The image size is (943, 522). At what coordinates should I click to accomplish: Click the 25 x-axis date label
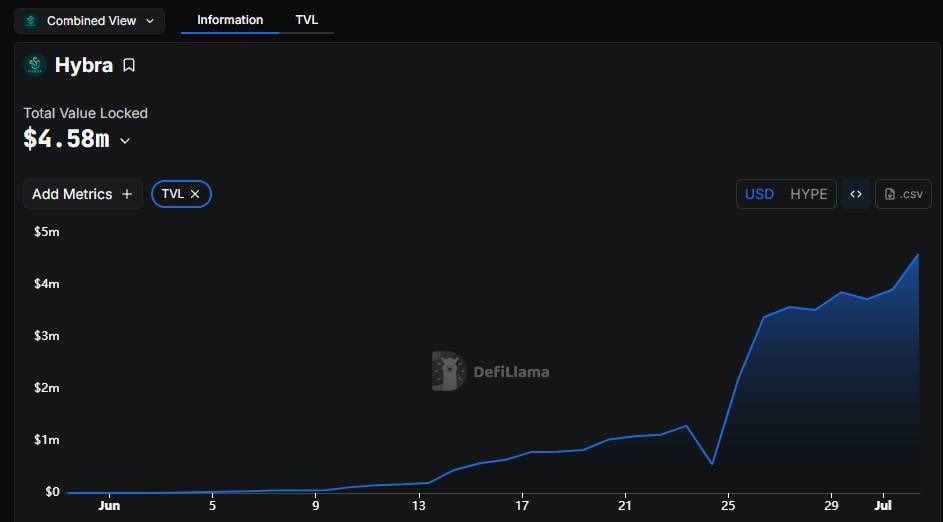728,505
